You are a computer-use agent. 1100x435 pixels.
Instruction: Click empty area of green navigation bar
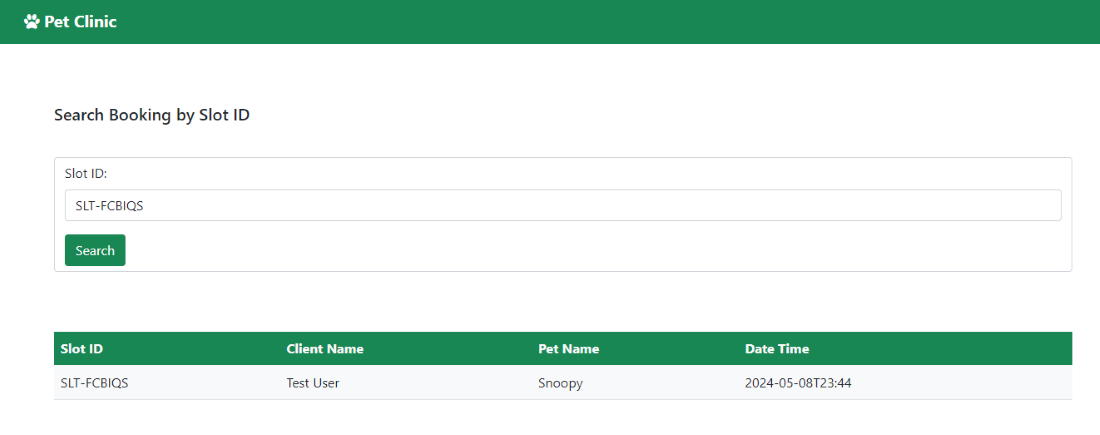(x=600, y=21)
